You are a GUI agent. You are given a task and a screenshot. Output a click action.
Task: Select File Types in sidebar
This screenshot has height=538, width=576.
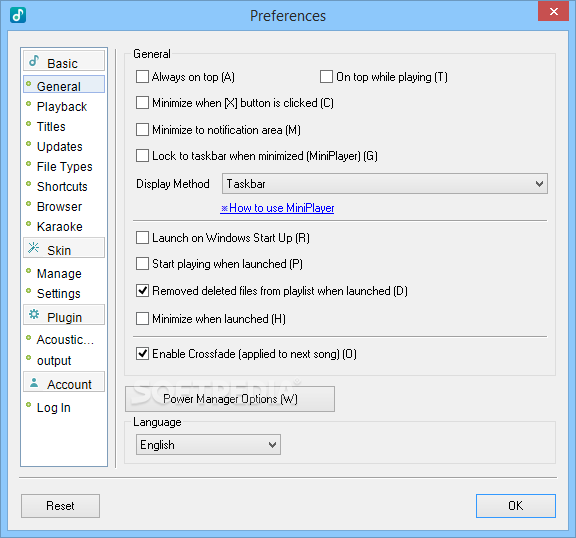(x=64, y=167)
